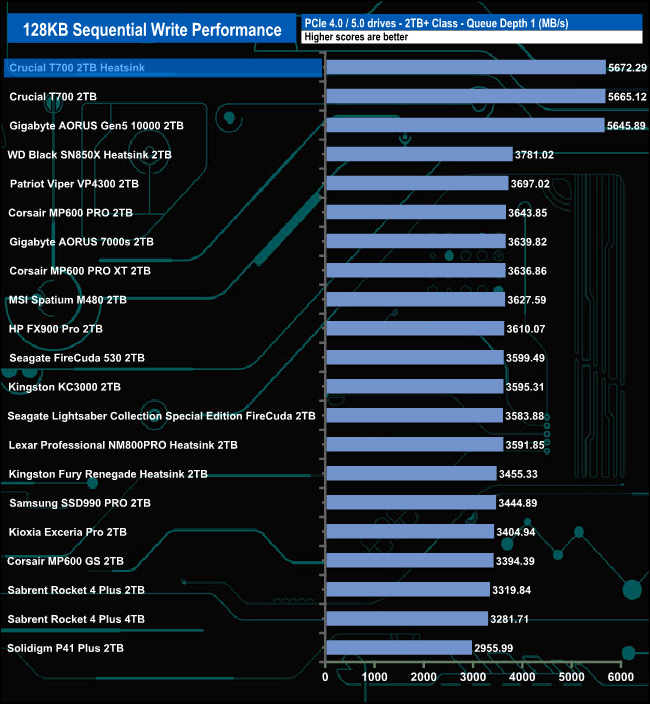Click the 0 axis label
Image resolution: width=650 pixels, height=704 pixels.
pos(325,677)
